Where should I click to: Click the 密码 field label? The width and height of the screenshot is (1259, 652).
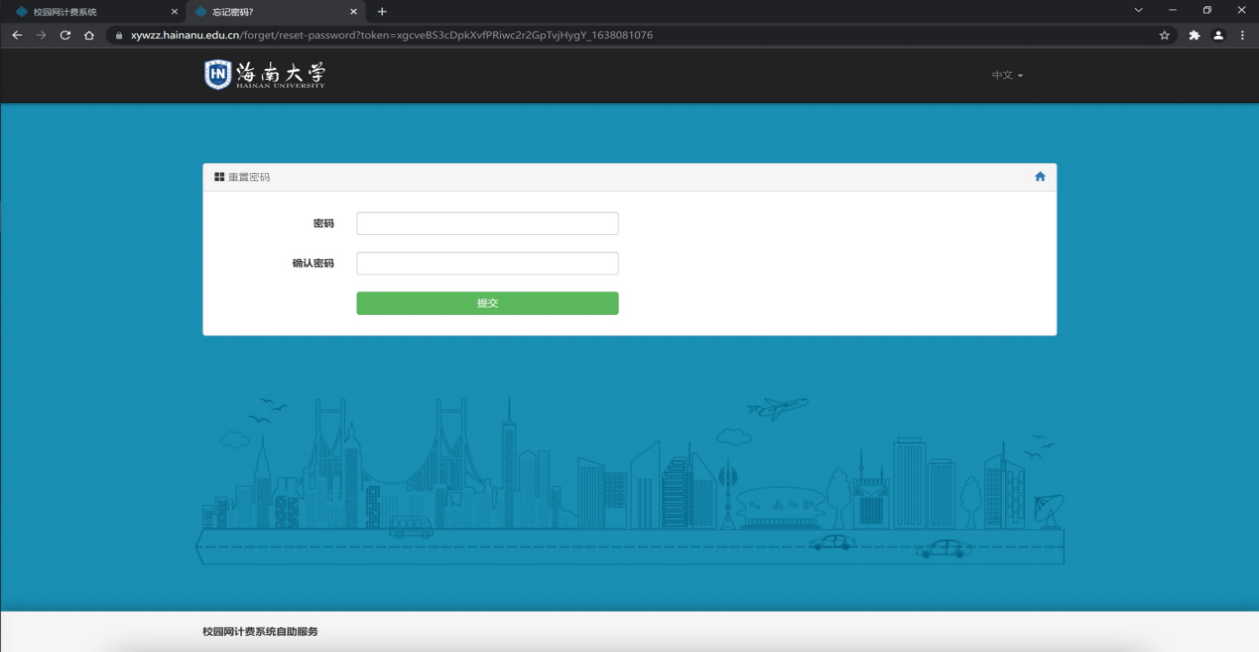point(323,223)
